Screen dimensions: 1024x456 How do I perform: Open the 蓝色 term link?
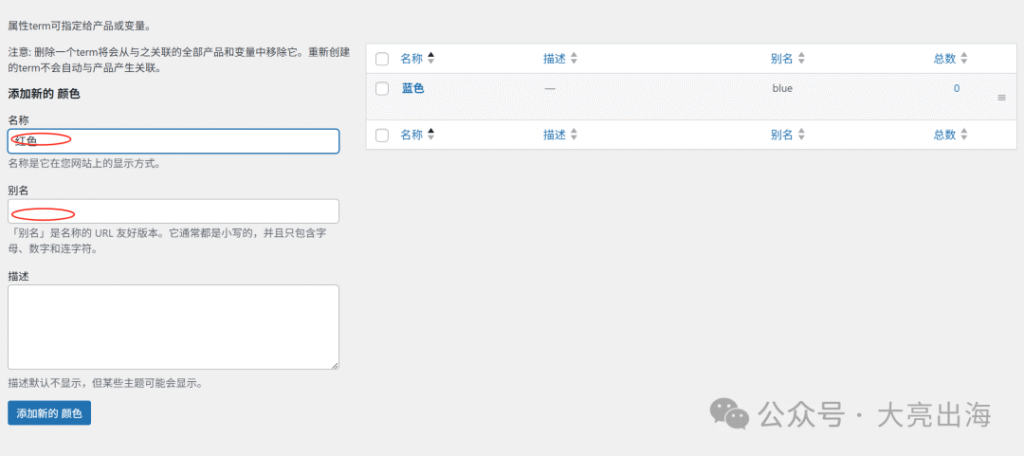tap(413, 88)
